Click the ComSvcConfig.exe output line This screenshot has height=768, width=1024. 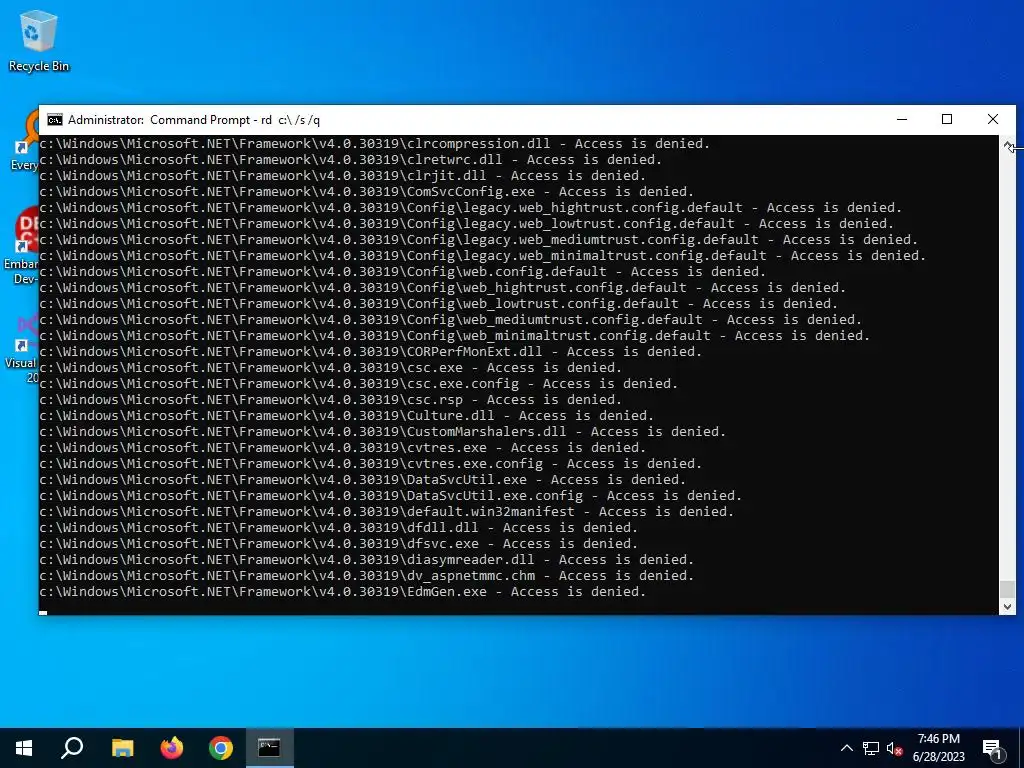coord(367,191)
